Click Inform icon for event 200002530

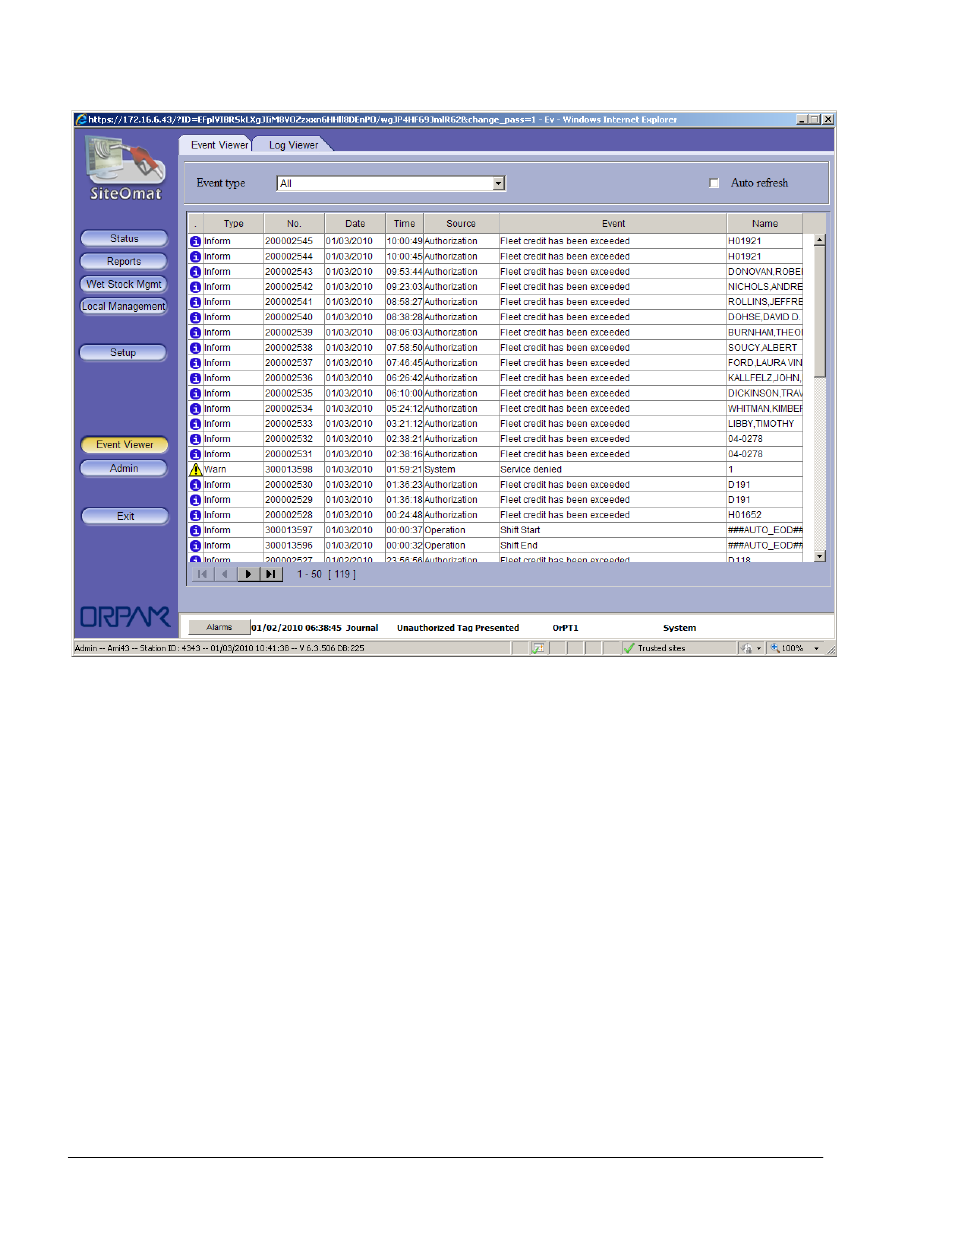coord(196,485)
